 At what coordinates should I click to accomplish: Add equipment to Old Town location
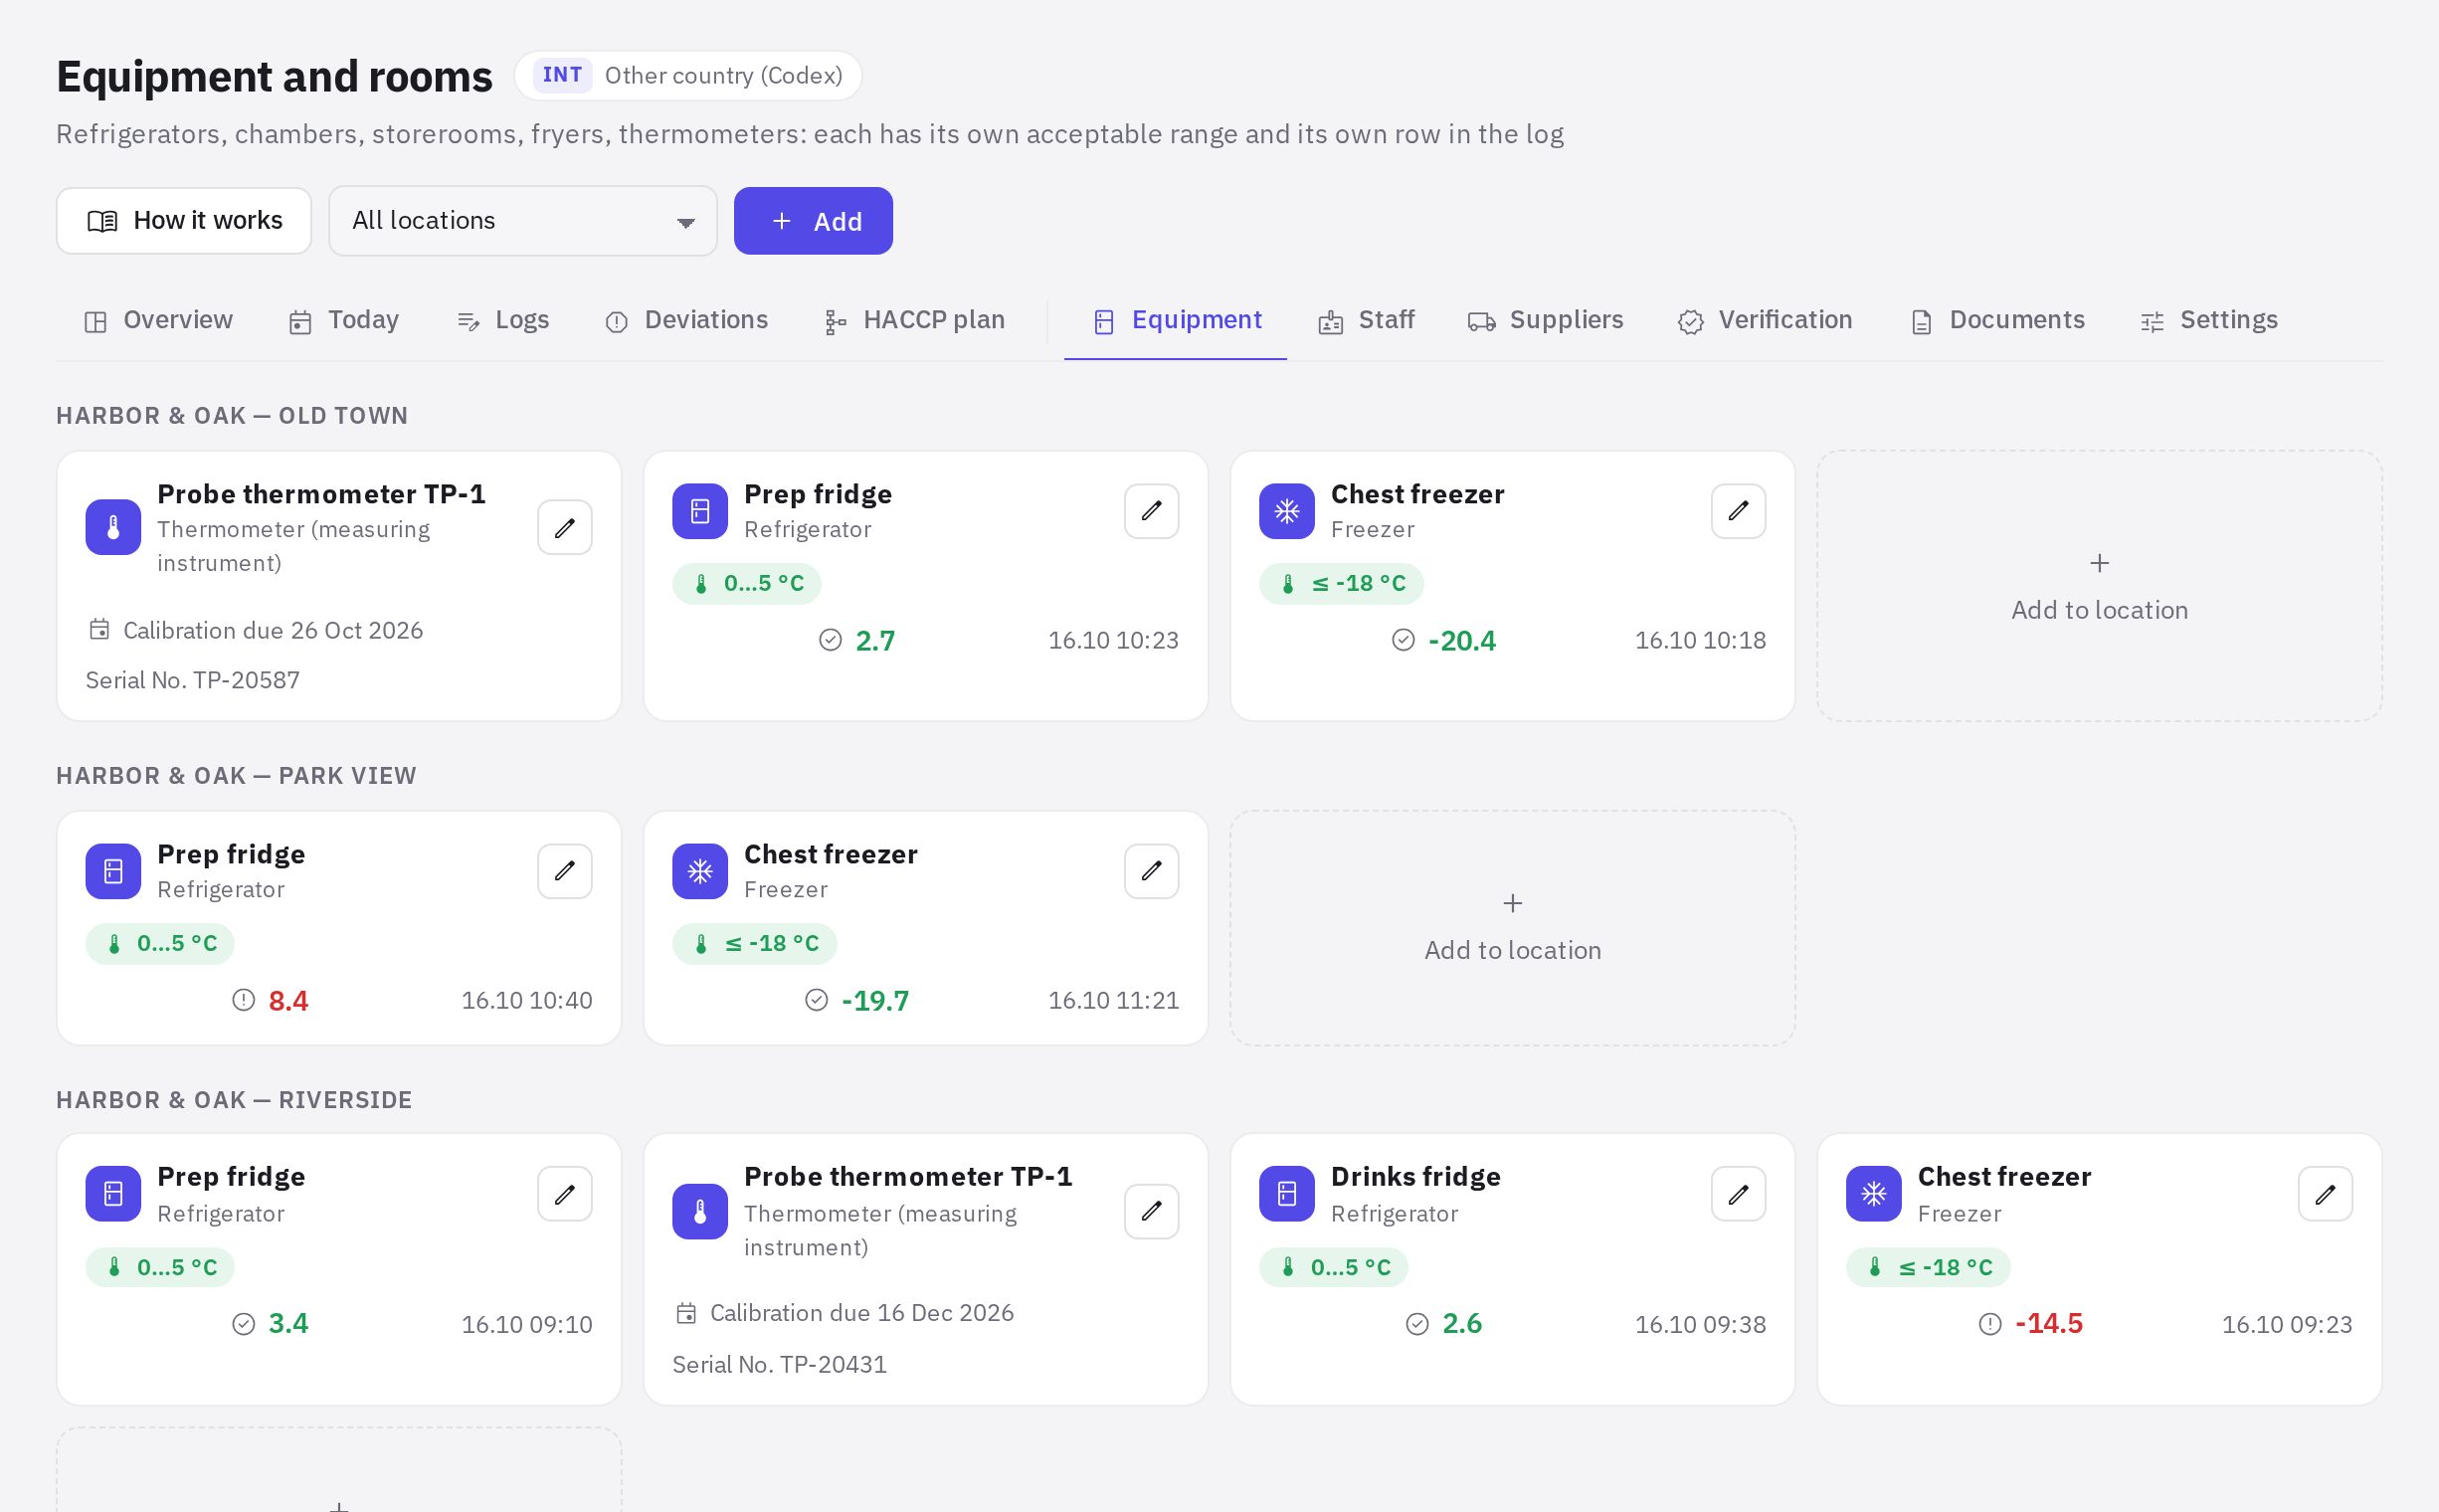[2099, 586]
